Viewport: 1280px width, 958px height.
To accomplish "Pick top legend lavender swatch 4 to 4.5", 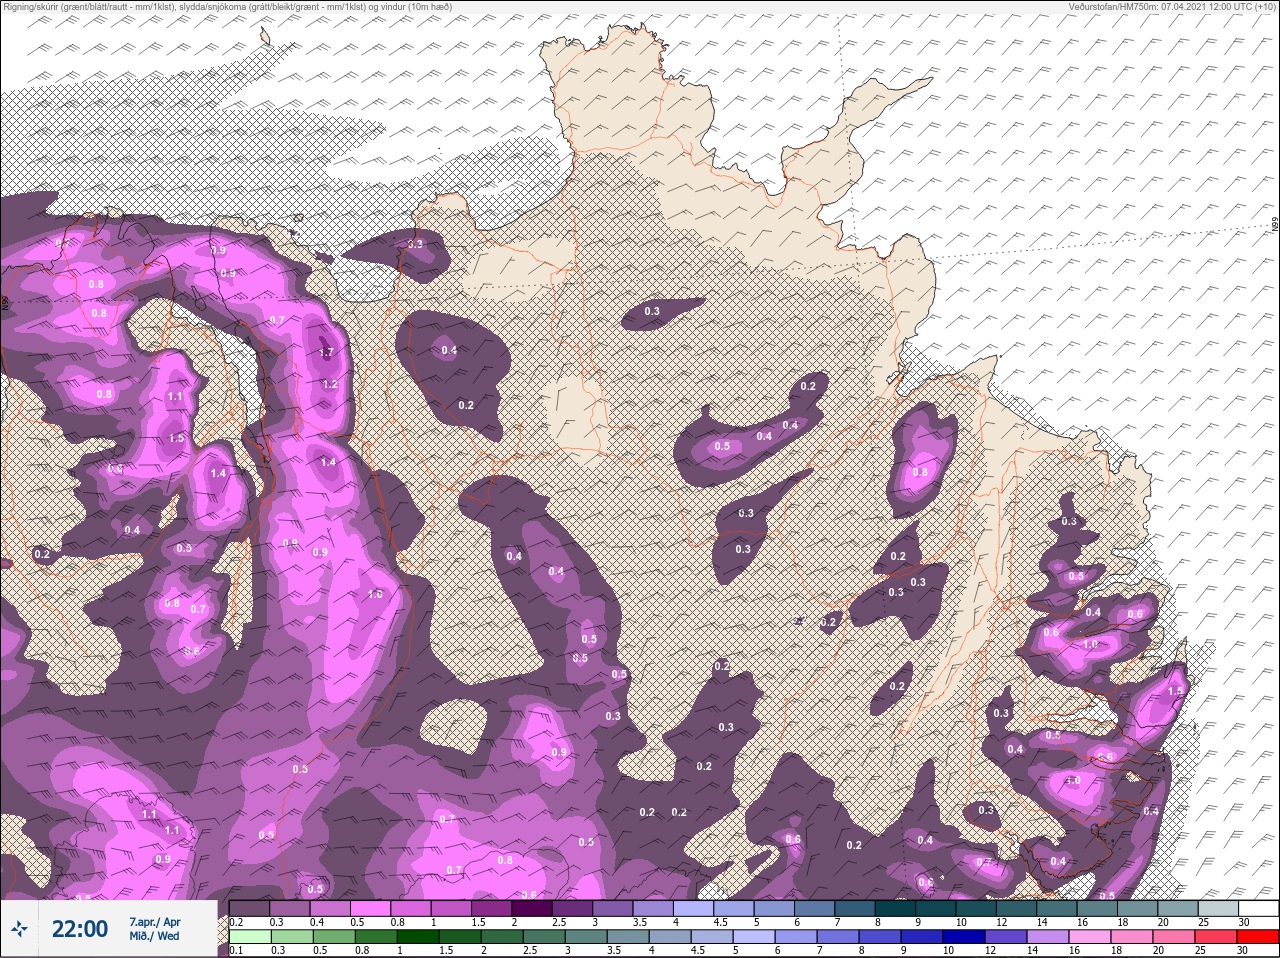I will pos(694,908).
